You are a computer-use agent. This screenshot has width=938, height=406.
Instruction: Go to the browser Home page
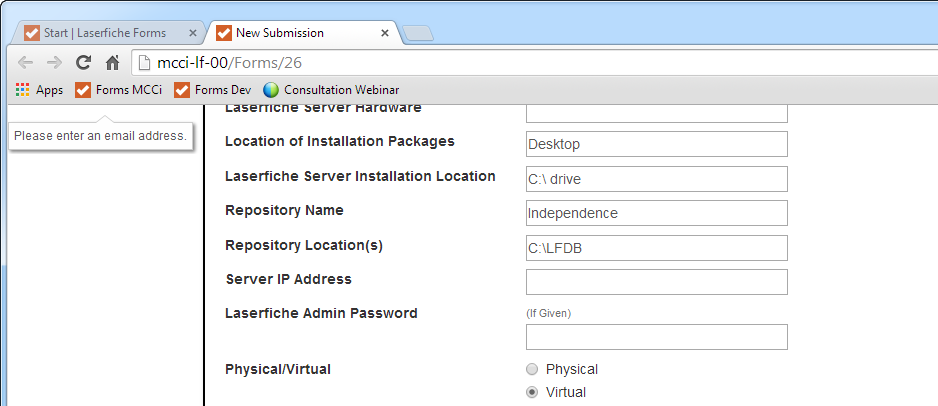click(113, 62)
